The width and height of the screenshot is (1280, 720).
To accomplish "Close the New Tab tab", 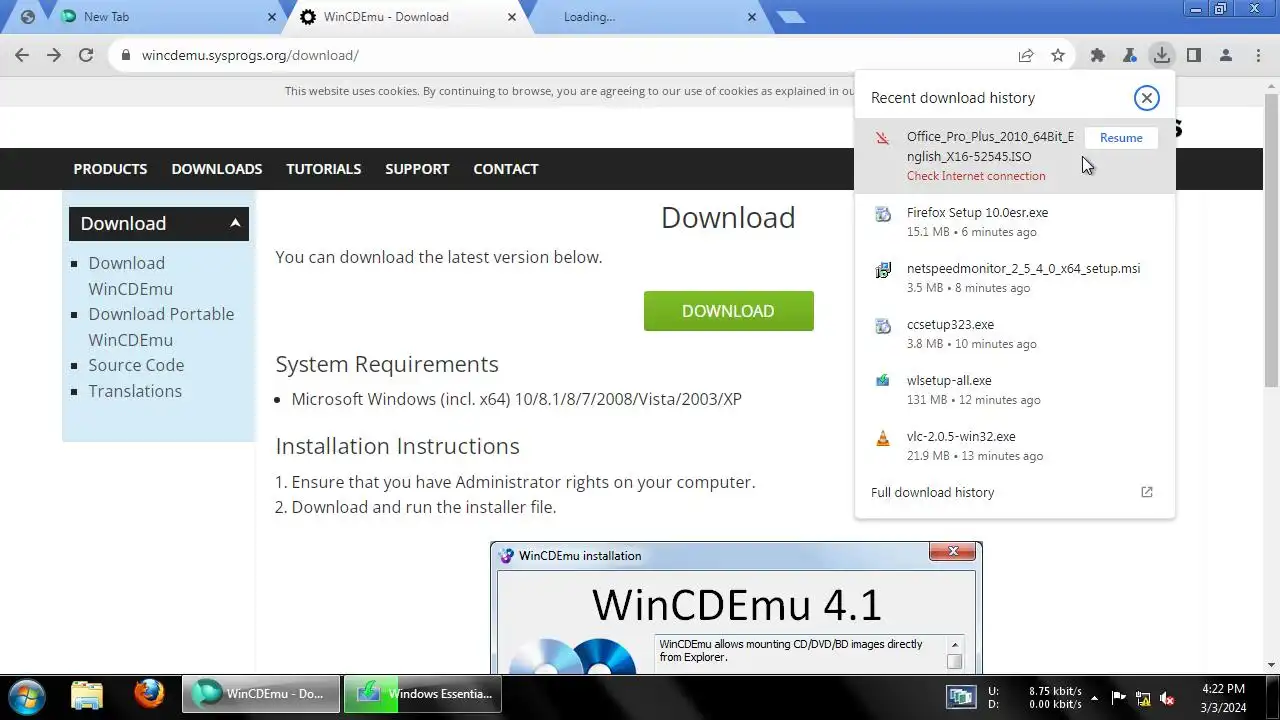I will click(x=272, y=17).
